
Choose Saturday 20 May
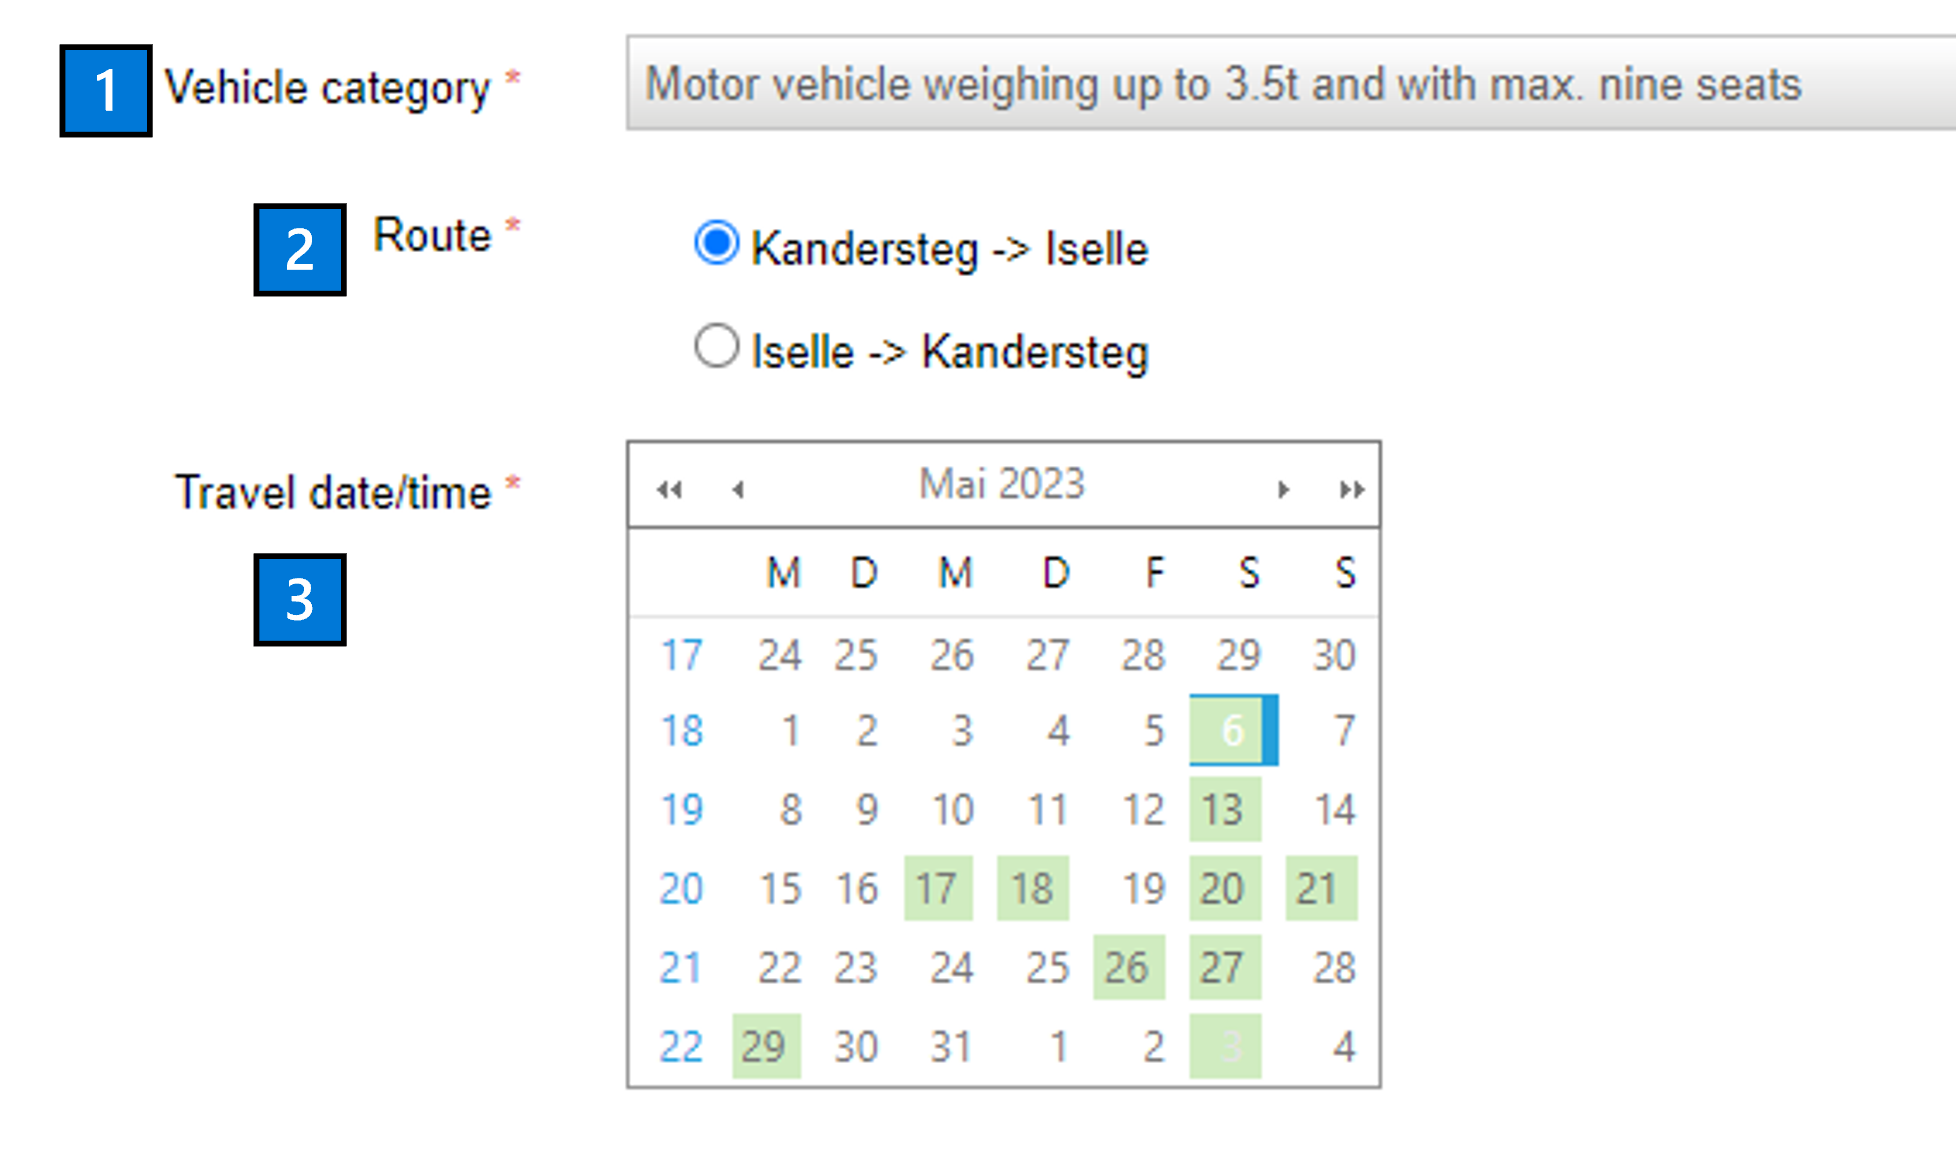coord(1225,887)
